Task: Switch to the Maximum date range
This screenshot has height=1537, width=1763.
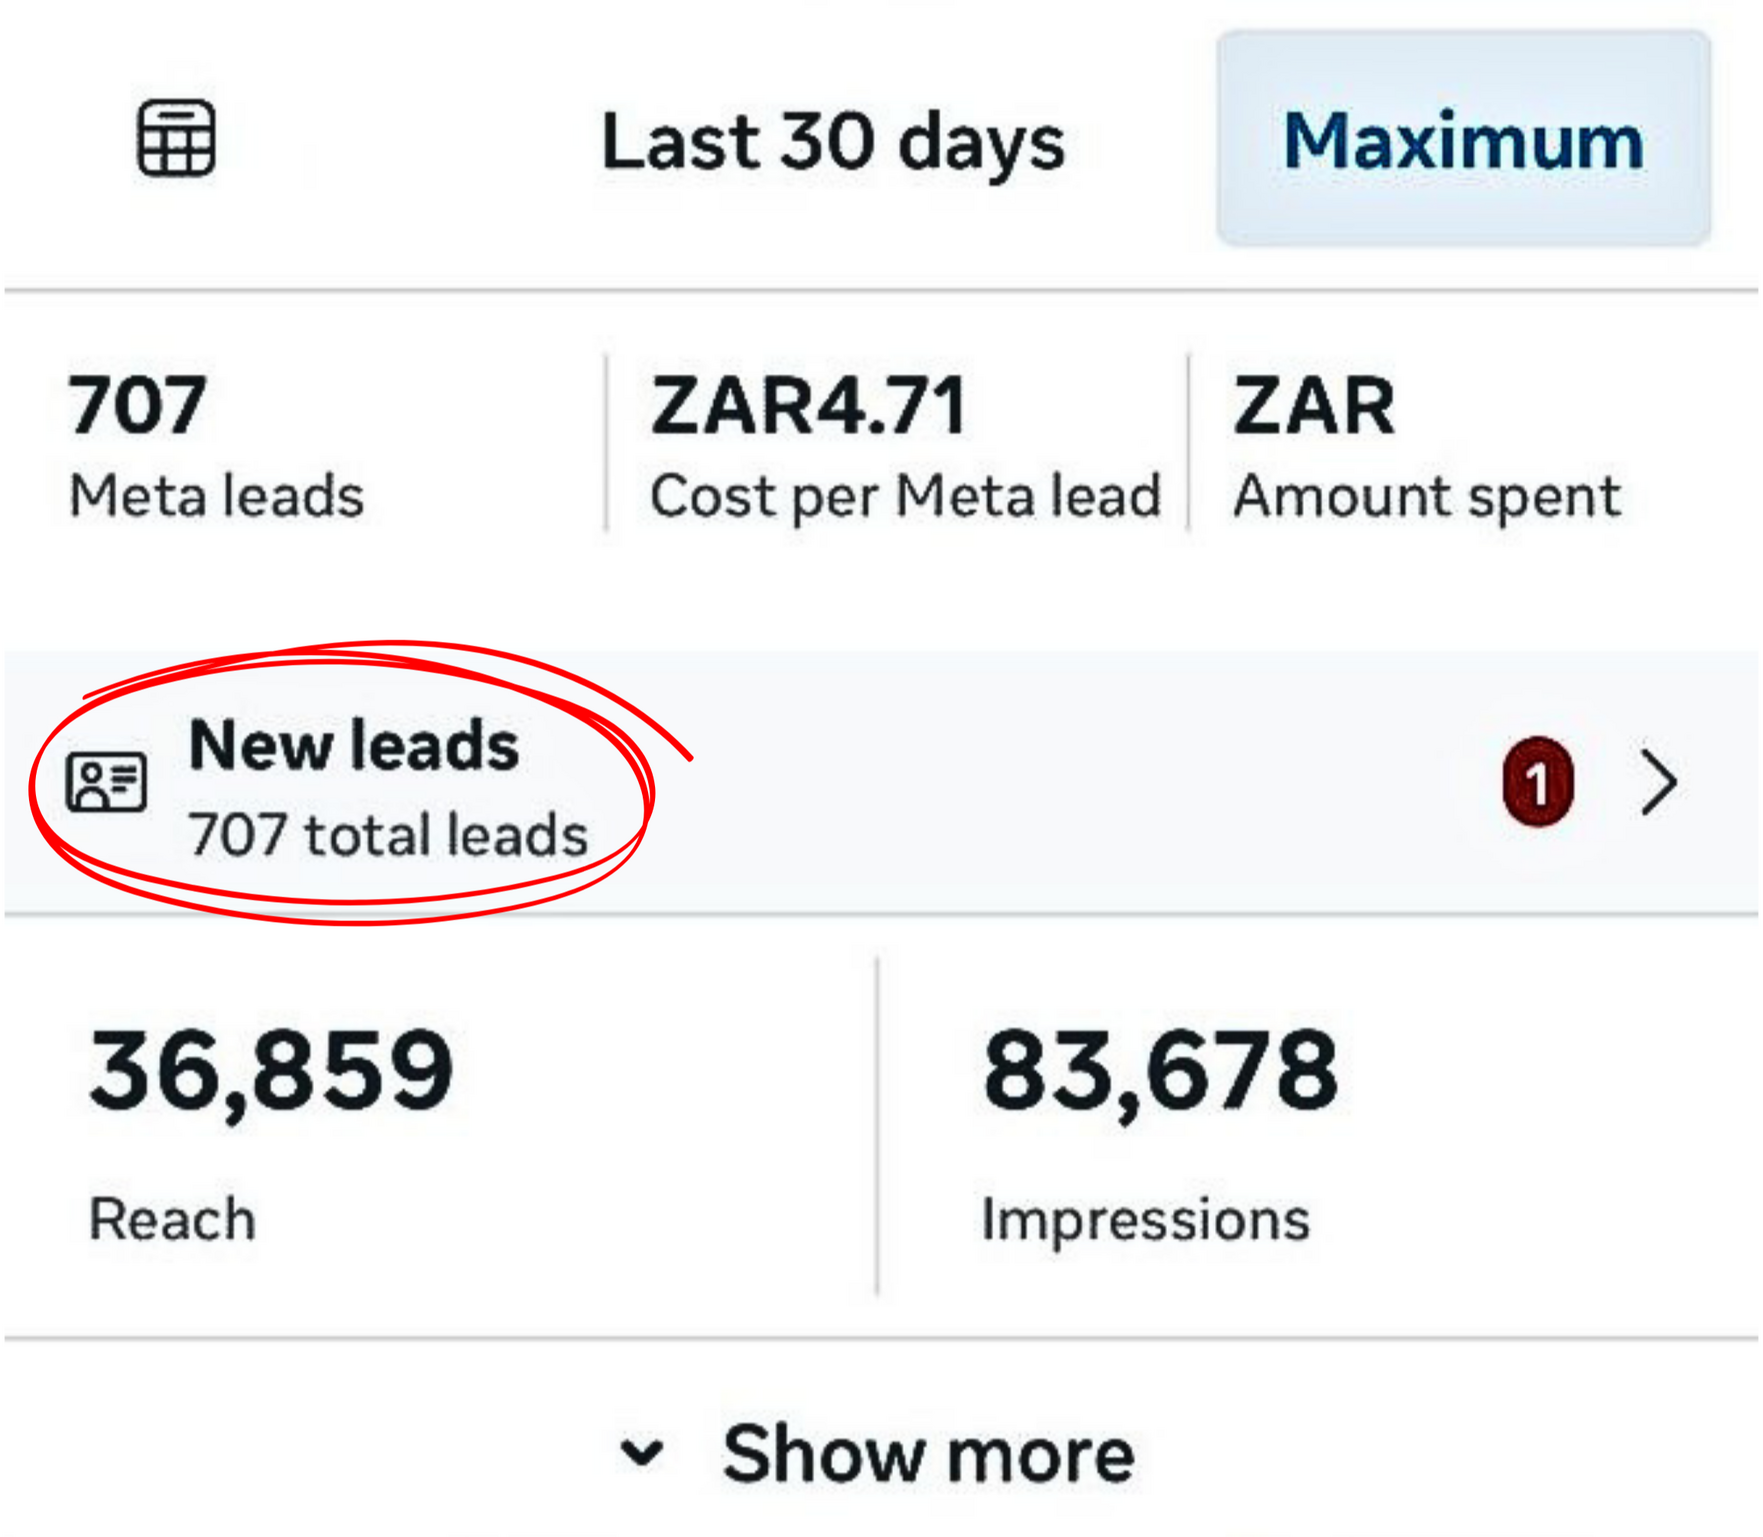Action: pyautogui.click(x=1463, y=140)
